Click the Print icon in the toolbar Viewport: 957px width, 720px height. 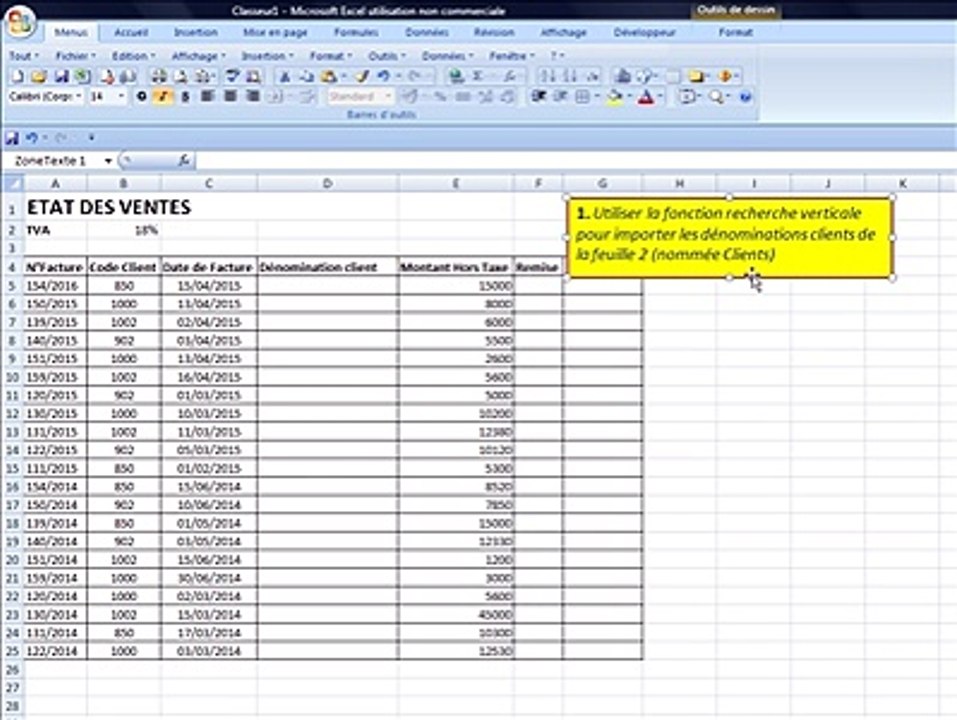159,76
